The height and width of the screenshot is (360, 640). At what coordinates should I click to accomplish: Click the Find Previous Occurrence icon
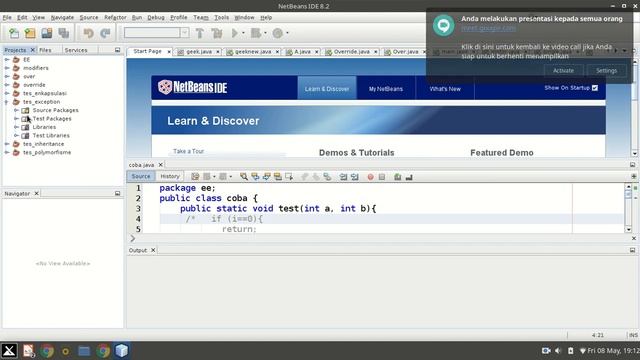[255, 177]
